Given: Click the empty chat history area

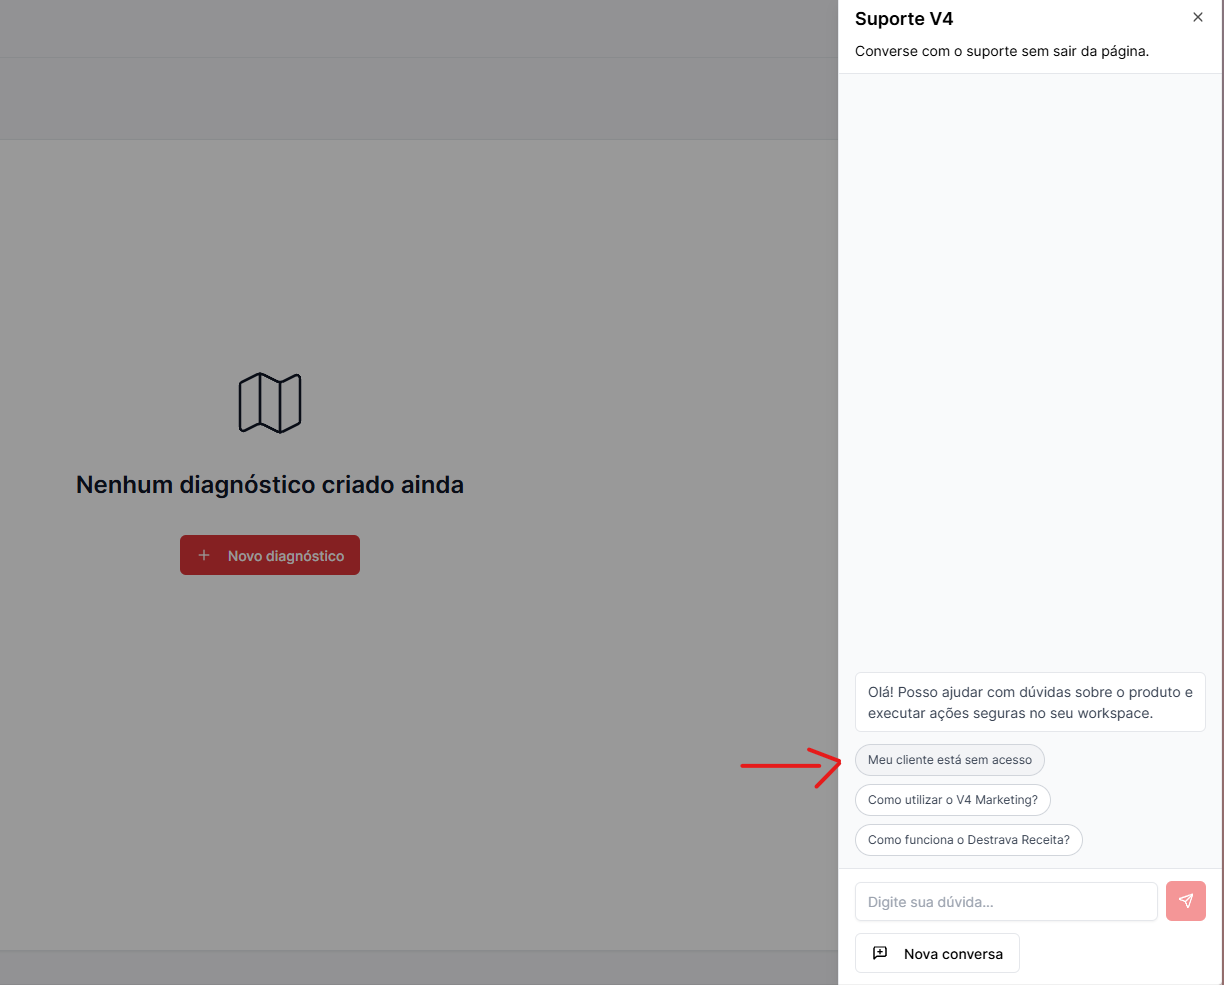Looking at the screenshot, I should point(1030,370).
